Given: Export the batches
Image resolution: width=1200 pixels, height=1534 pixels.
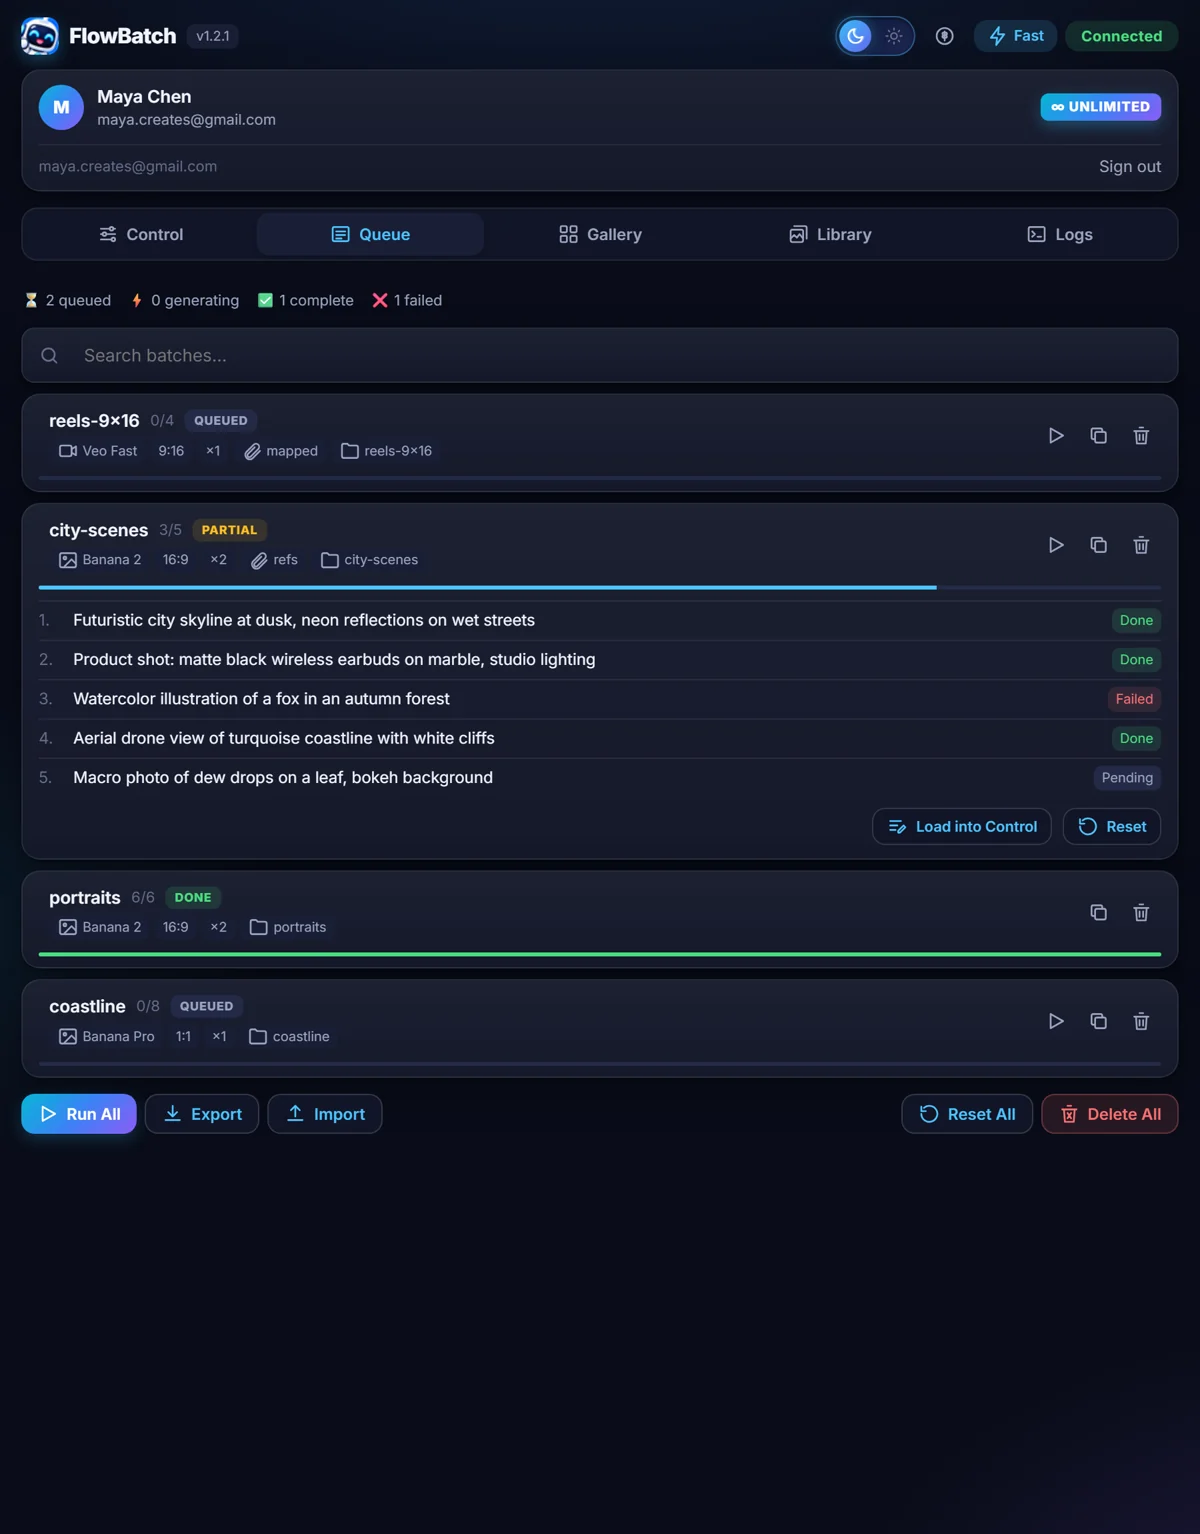Looking at the screenshot, I should 202,1114.
